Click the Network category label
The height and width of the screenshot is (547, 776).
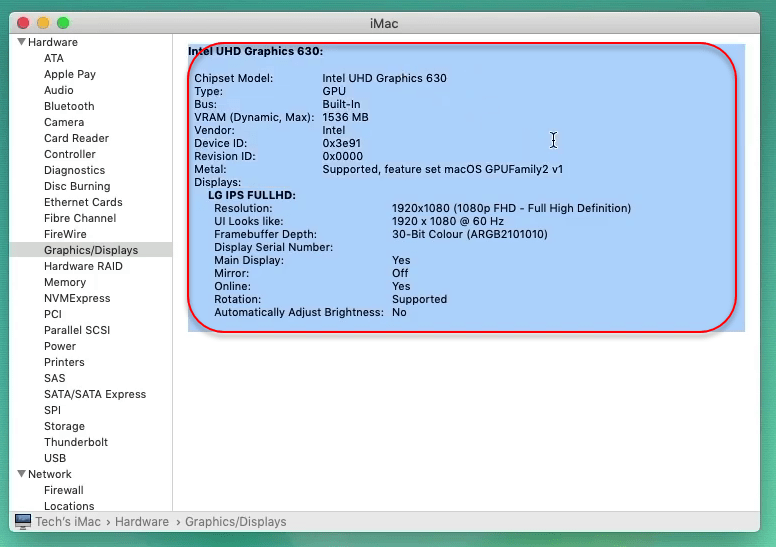click(x=49, y=474)
